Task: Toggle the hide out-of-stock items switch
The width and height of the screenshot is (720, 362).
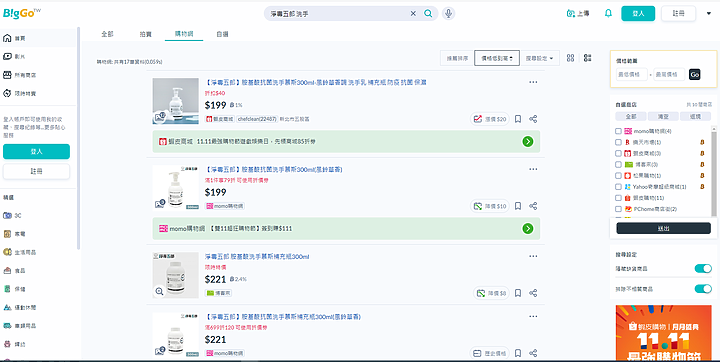Action: (x=703, y=268)
